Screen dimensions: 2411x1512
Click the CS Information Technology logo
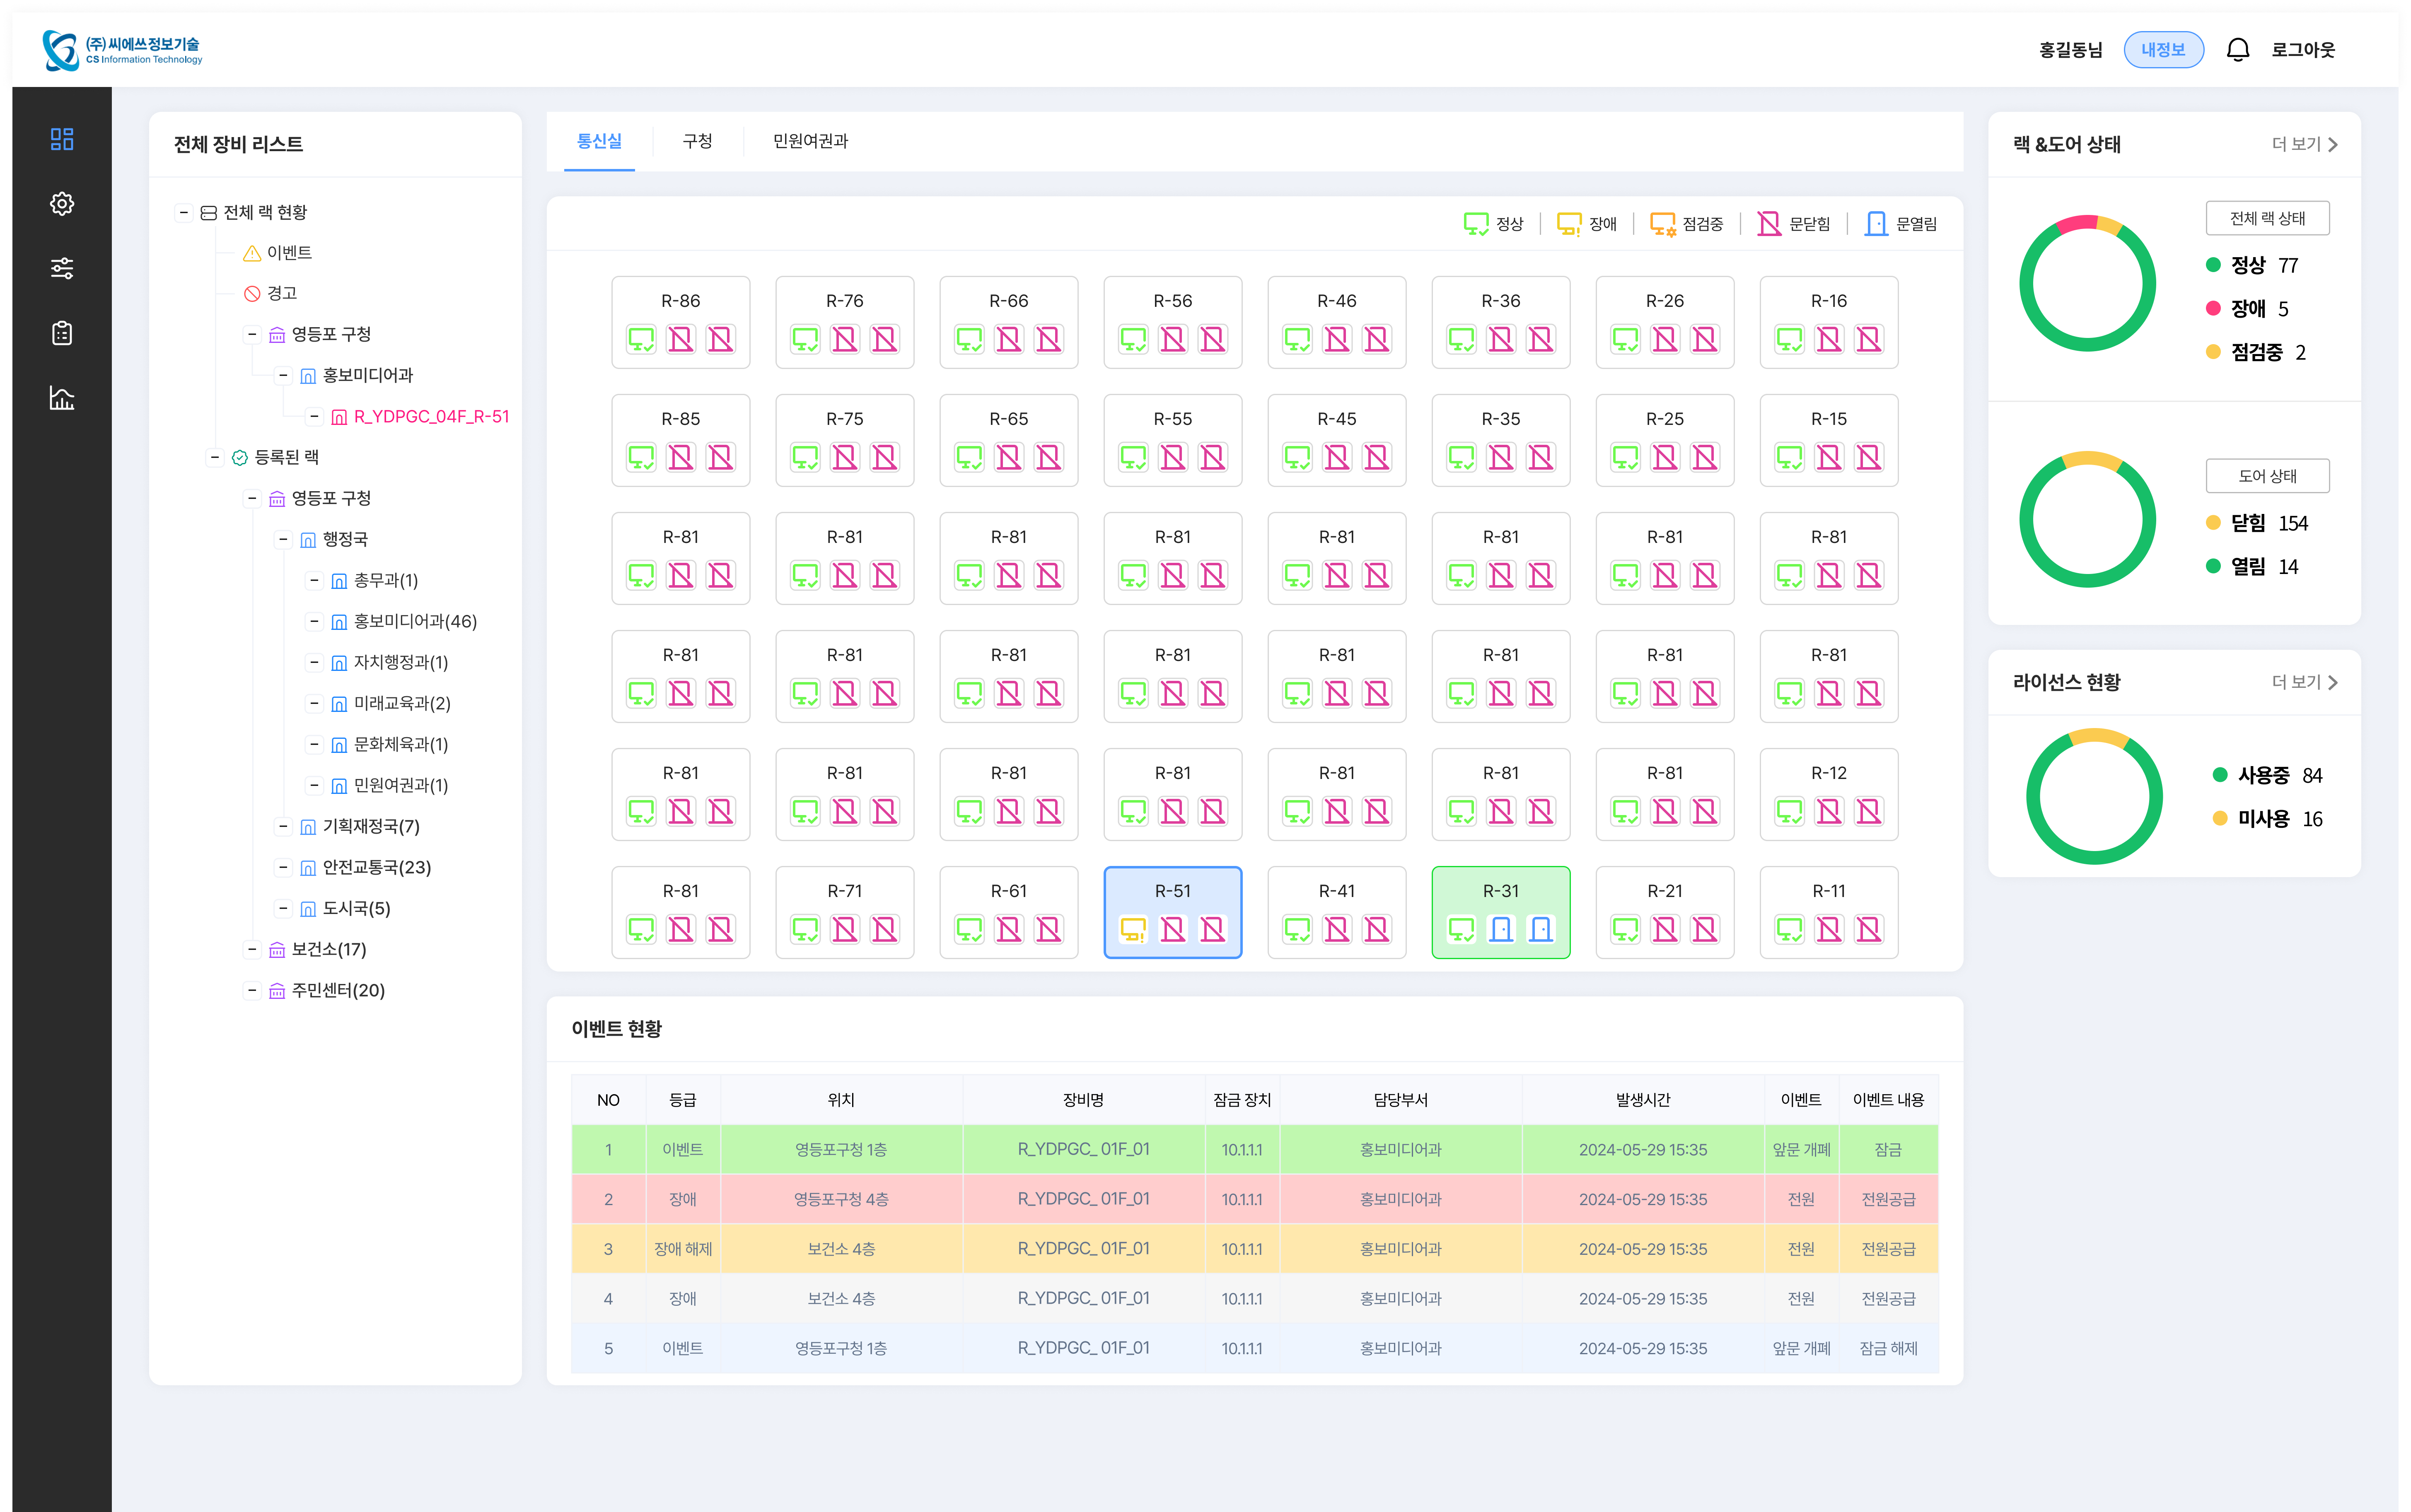(x=122, y=50)
